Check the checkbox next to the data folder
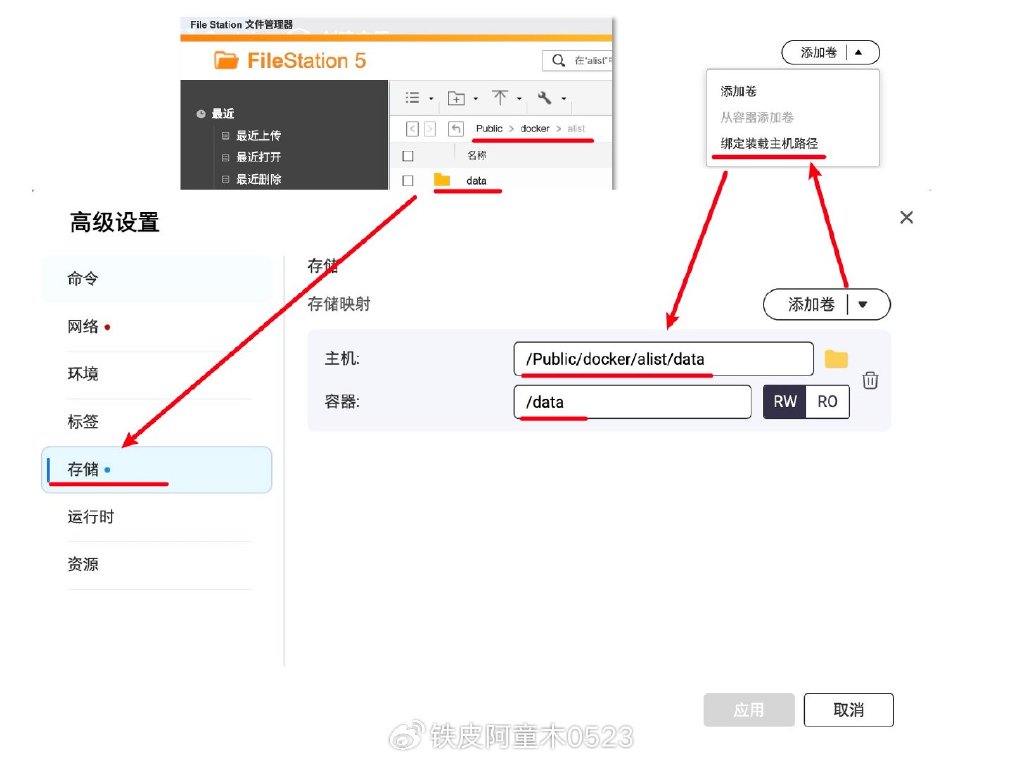 (x=409, y=181)
